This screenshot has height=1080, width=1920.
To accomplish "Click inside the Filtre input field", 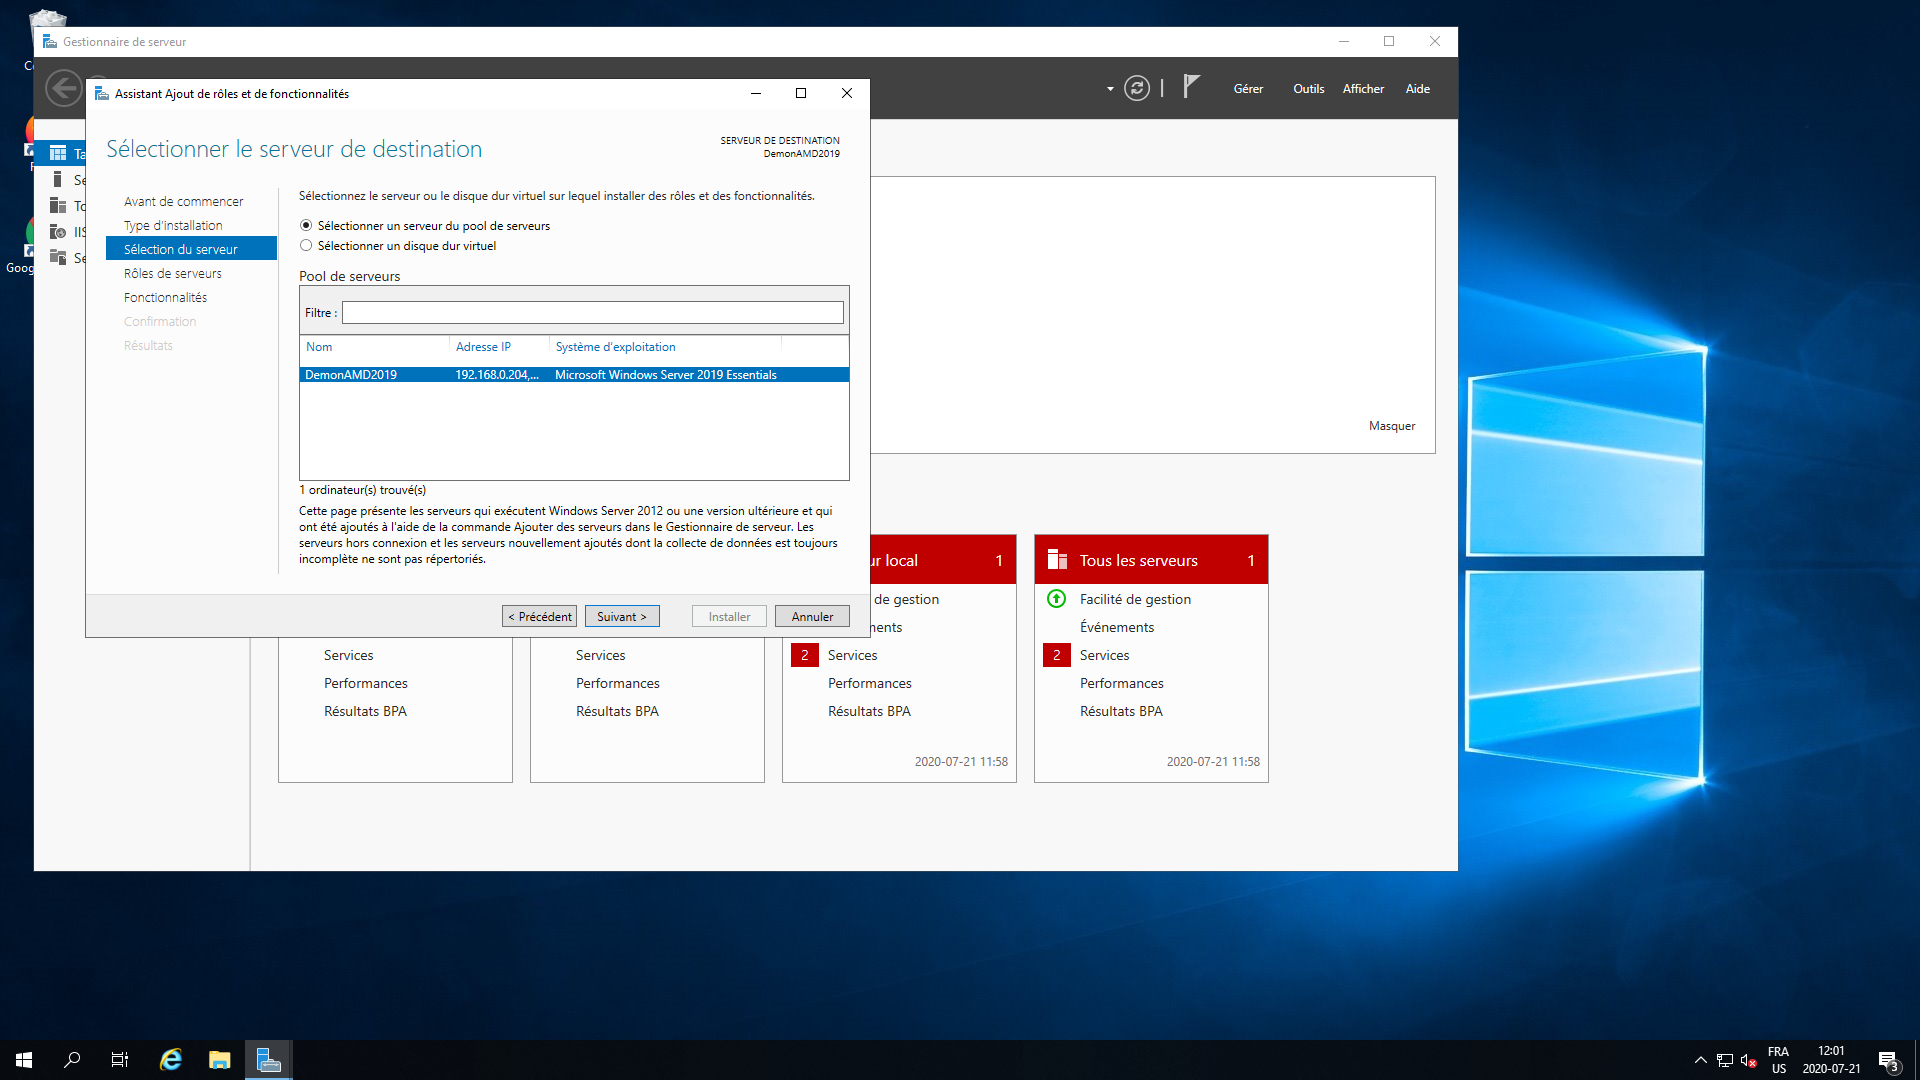I will pyautogui.click(x=592, y=312).
